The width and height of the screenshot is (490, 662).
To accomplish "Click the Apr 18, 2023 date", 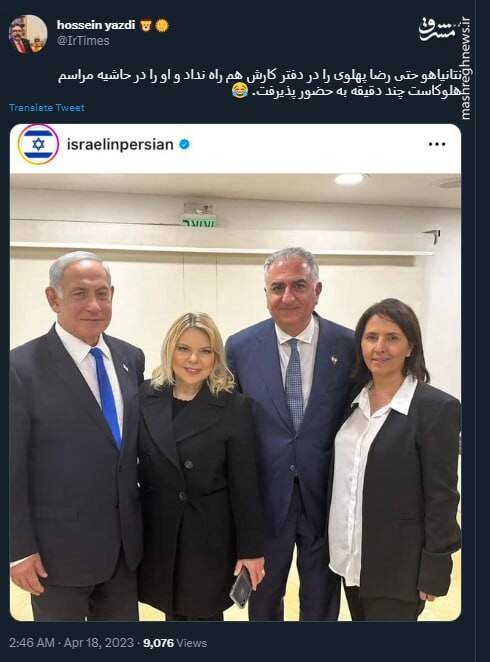I will (x=99, y=643).
